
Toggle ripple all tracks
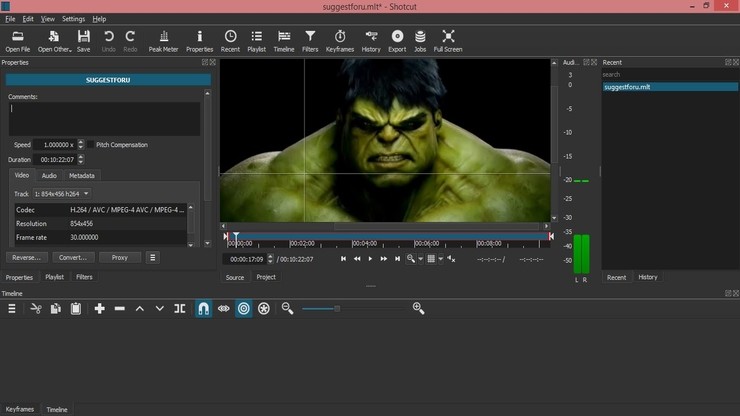[264, 309]
